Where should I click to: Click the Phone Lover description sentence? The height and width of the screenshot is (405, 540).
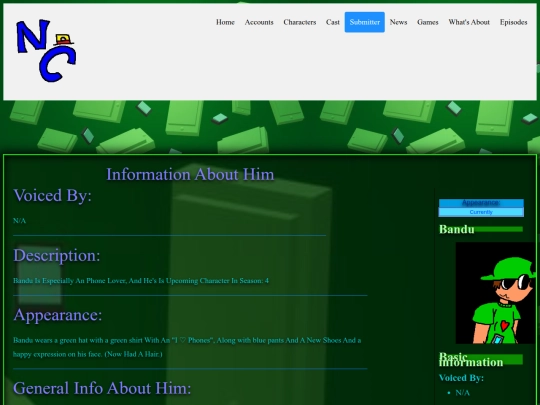click(x=141, y=281)
